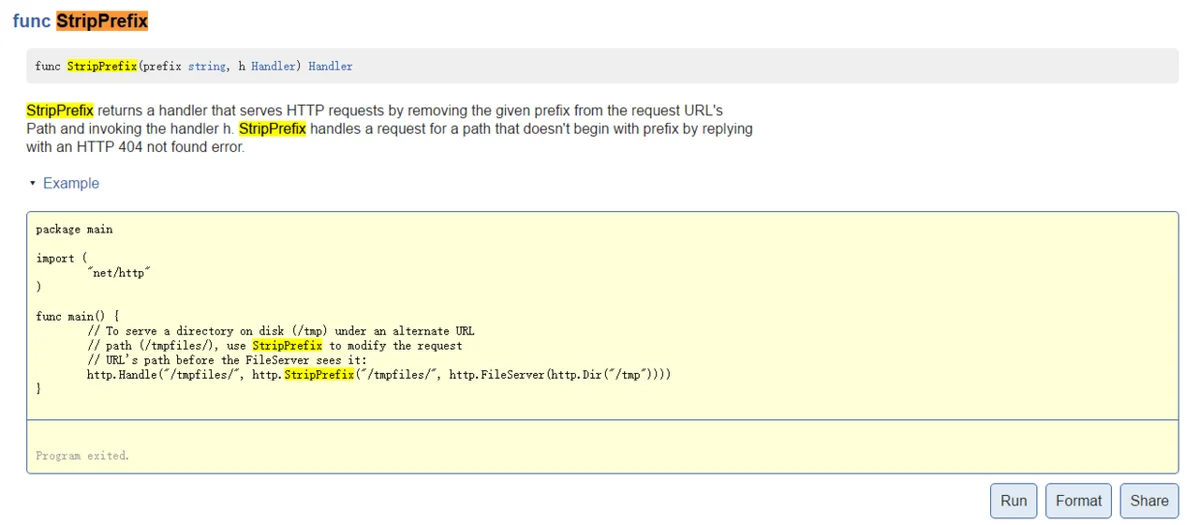Click the first StripPrefix word in description
This screenshot has height=525, width=1200.
60,110
